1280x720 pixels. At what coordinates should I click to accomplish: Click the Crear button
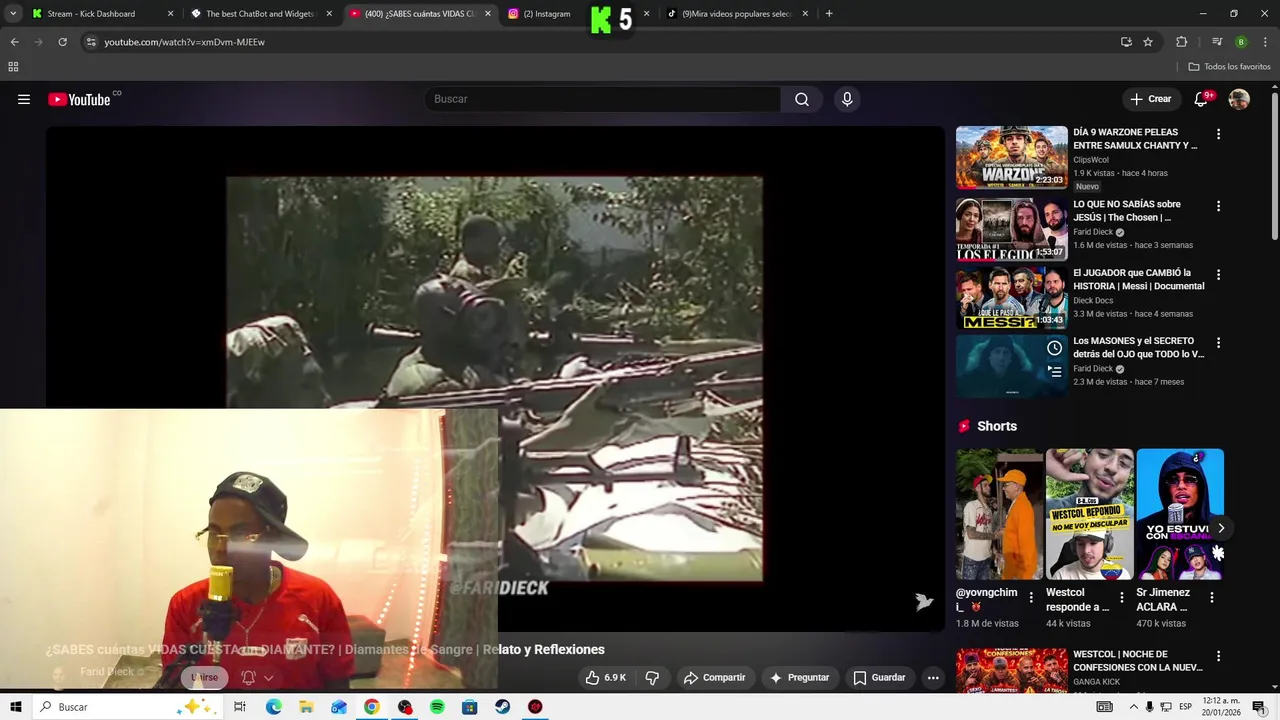[x=1151, y=99]
